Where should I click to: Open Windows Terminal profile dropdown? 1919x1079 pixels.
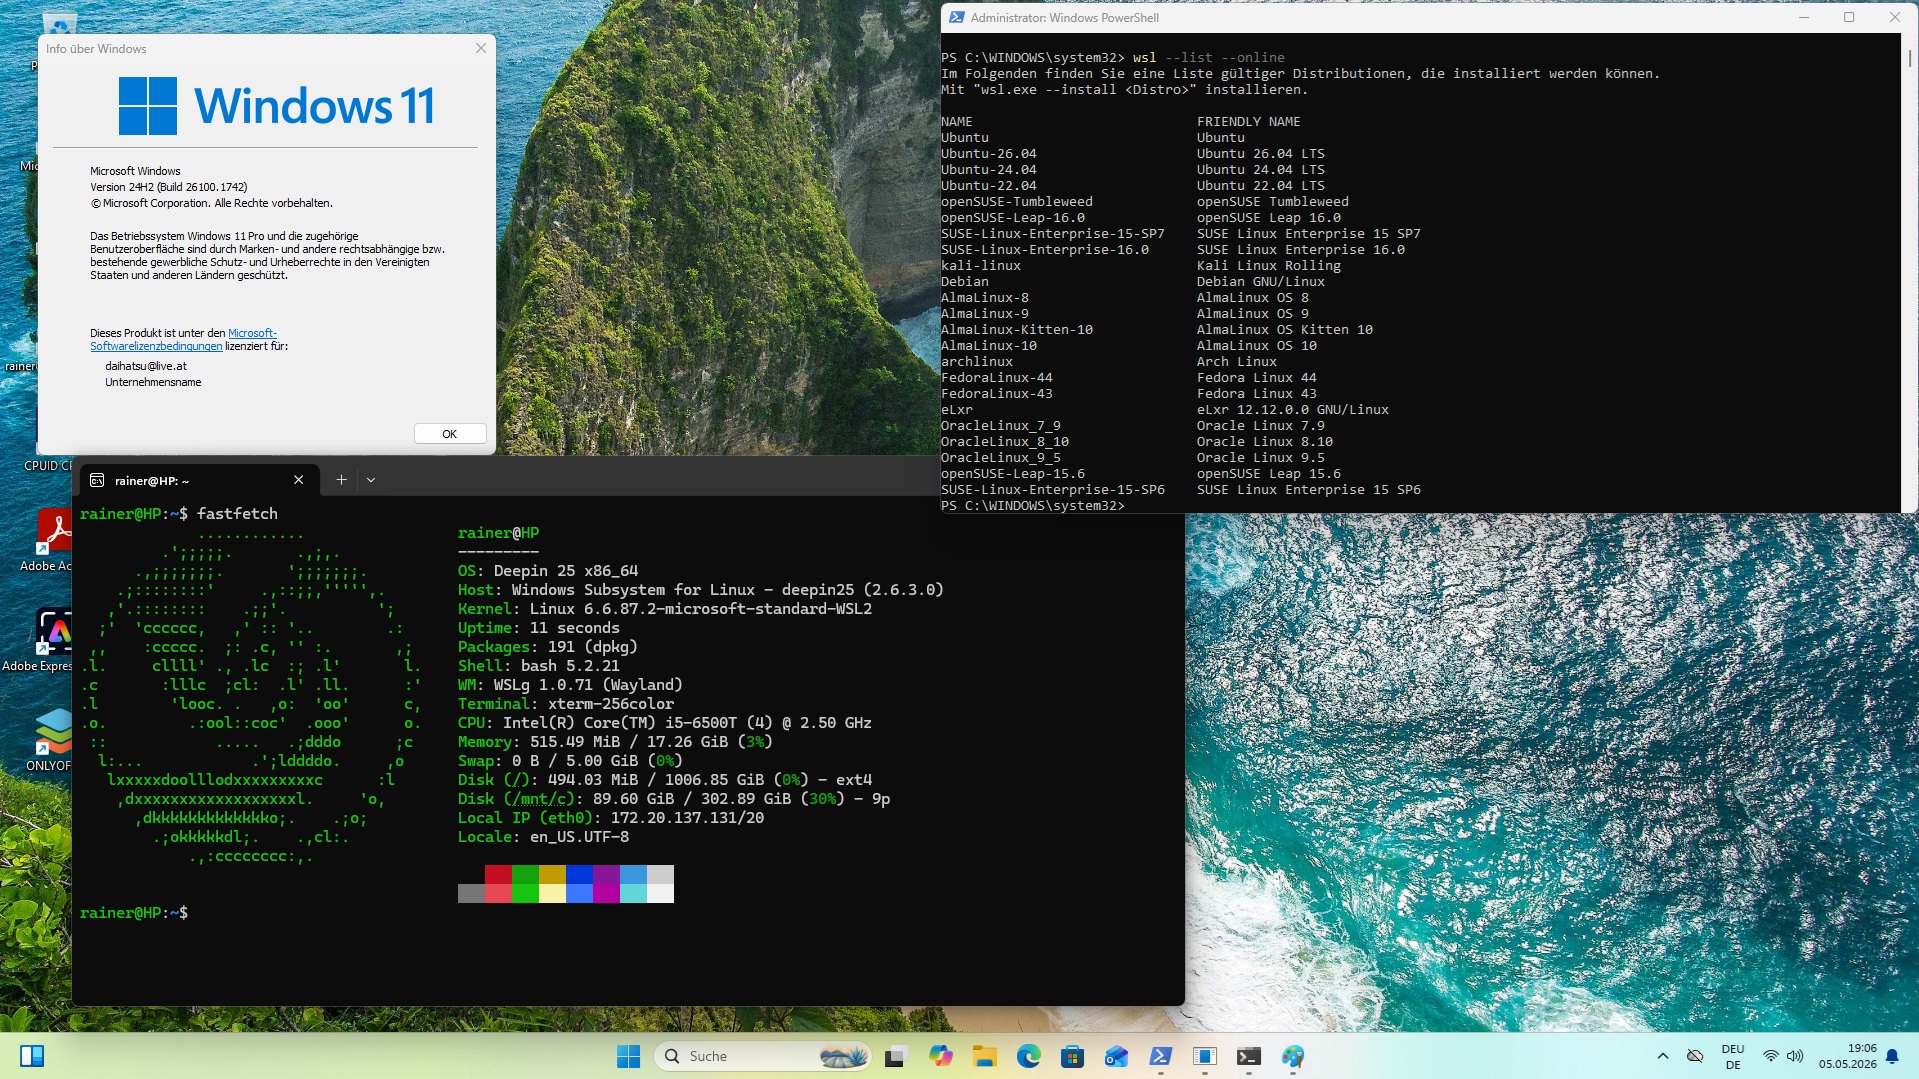tap(371, 480)
